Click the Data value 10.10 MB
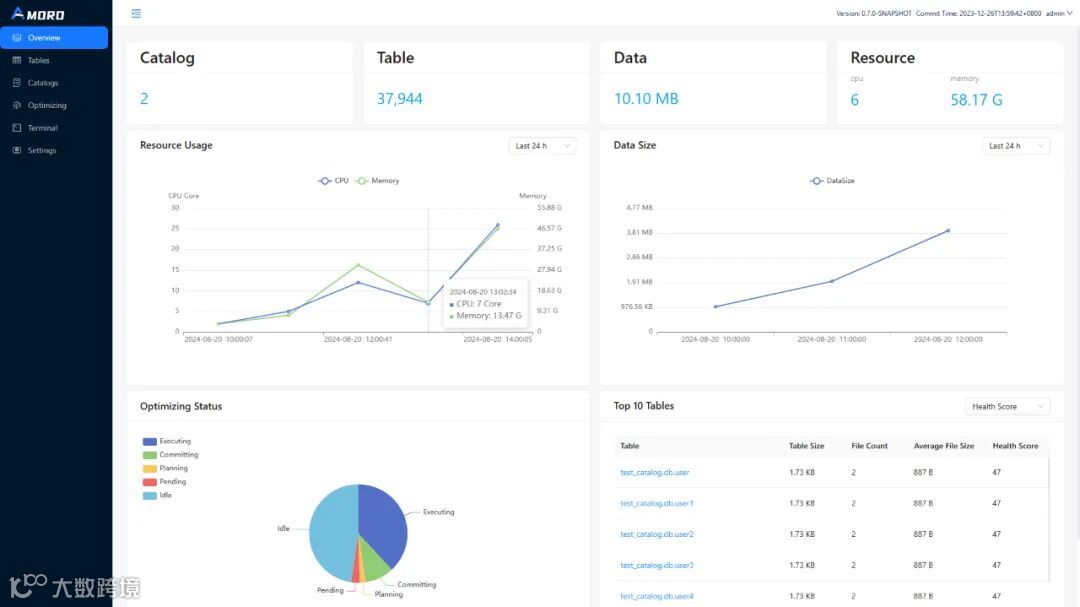This screenshot has width=1080, height=607. (646, 99)
